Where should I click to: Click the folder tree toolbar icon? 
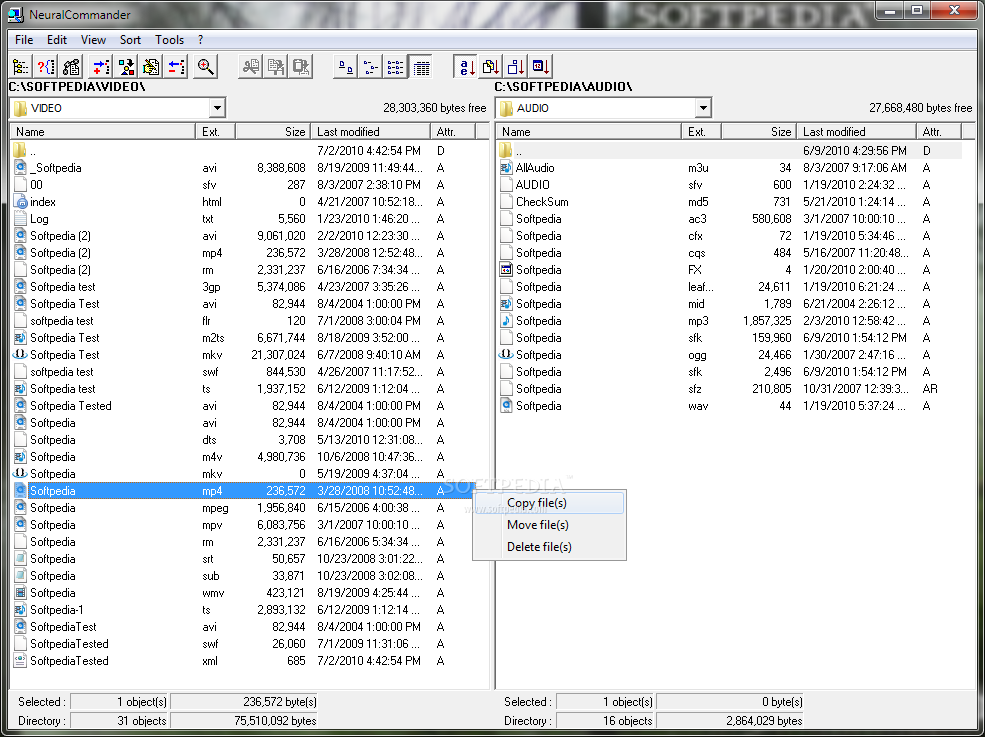point(21,66)
